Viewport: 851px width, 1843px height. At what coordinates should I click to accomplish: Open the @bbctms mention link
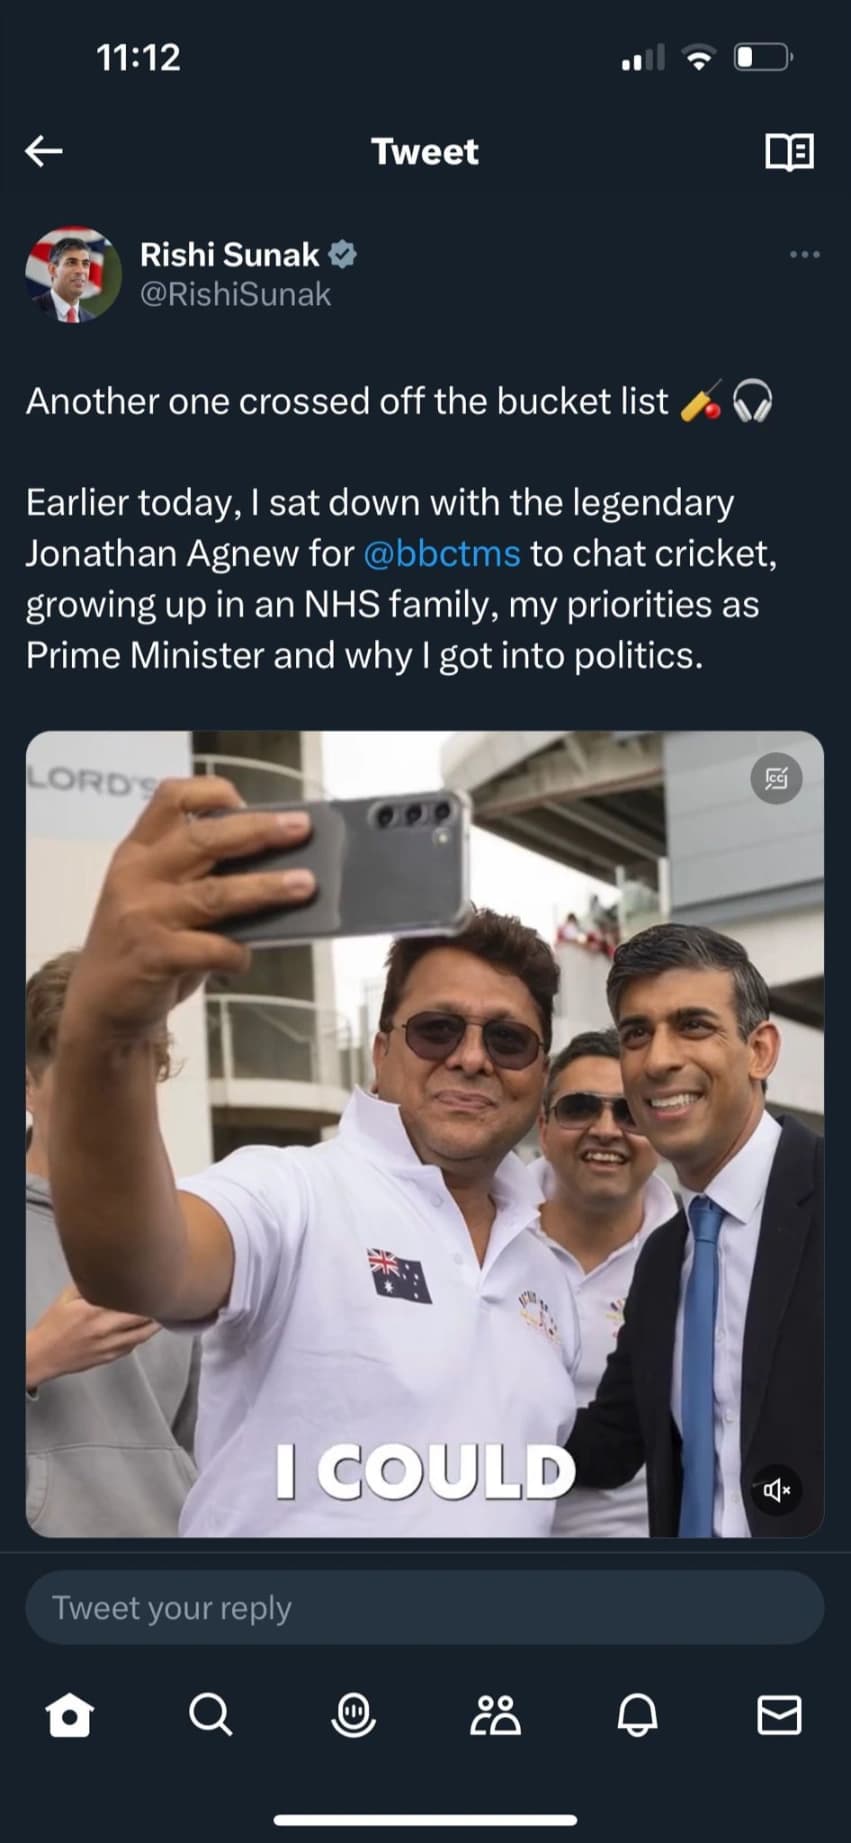pyautogui.click(x=441, y=553)
